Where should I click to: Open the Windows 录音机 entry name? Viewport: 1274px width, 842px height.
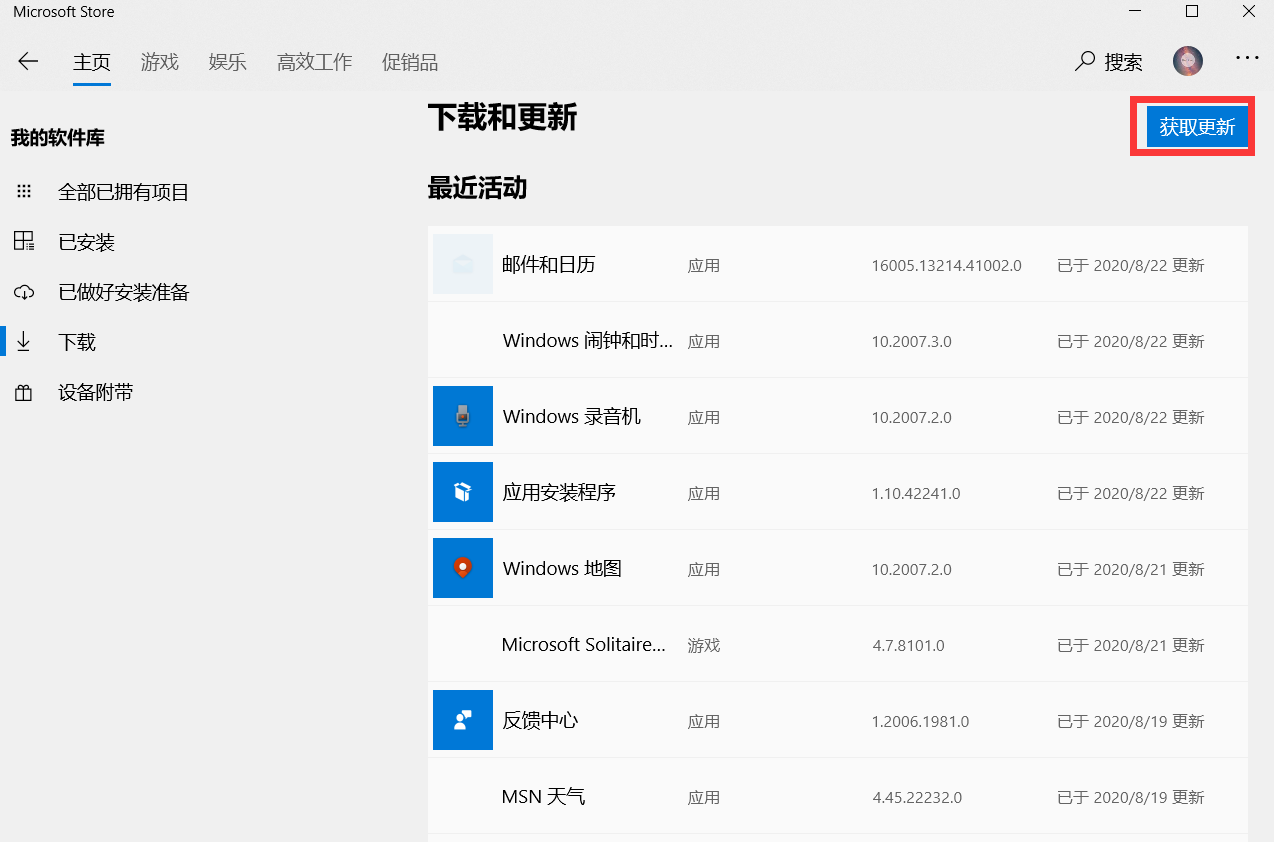[572, 417]
